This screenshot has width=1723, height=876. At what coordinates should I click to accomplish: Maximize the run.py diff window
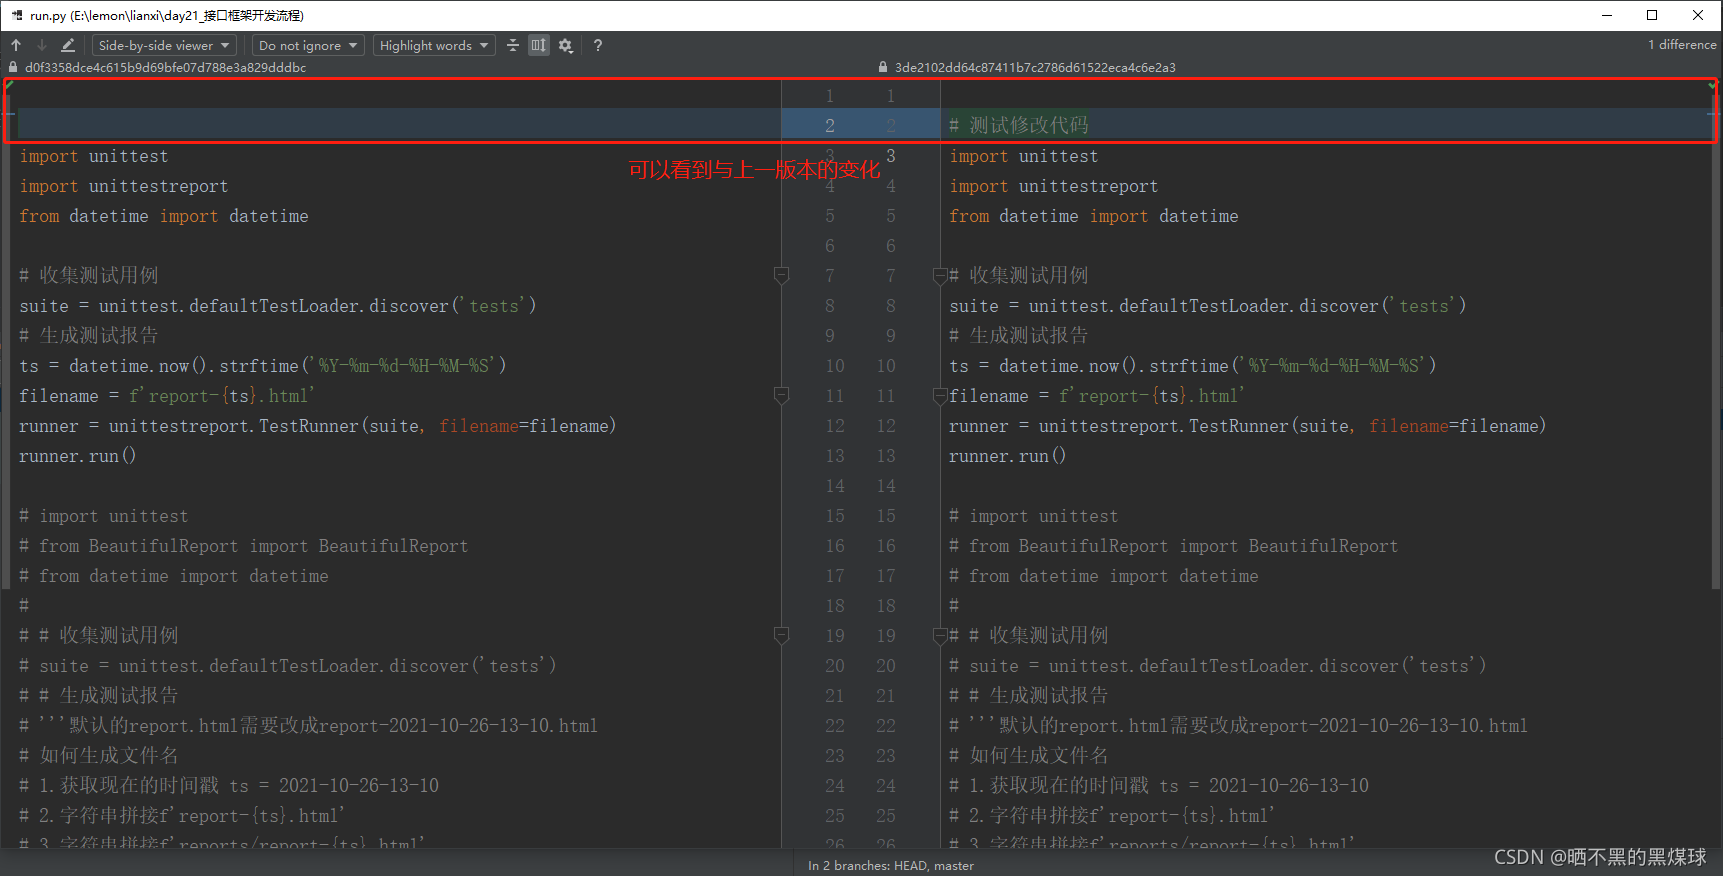(1652, 15)
